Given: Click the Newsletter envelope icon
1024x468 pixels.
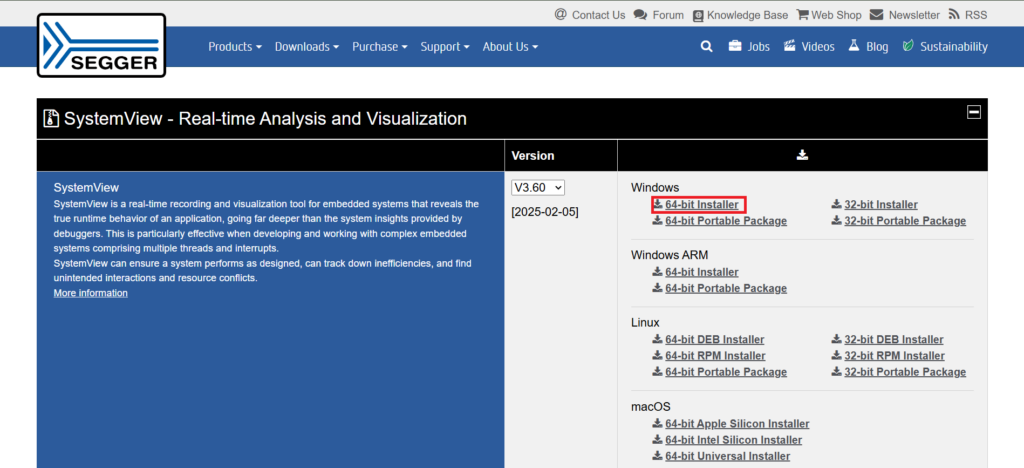Looking at the screenshot, I should pyautogui.click(x=876, y=14).
